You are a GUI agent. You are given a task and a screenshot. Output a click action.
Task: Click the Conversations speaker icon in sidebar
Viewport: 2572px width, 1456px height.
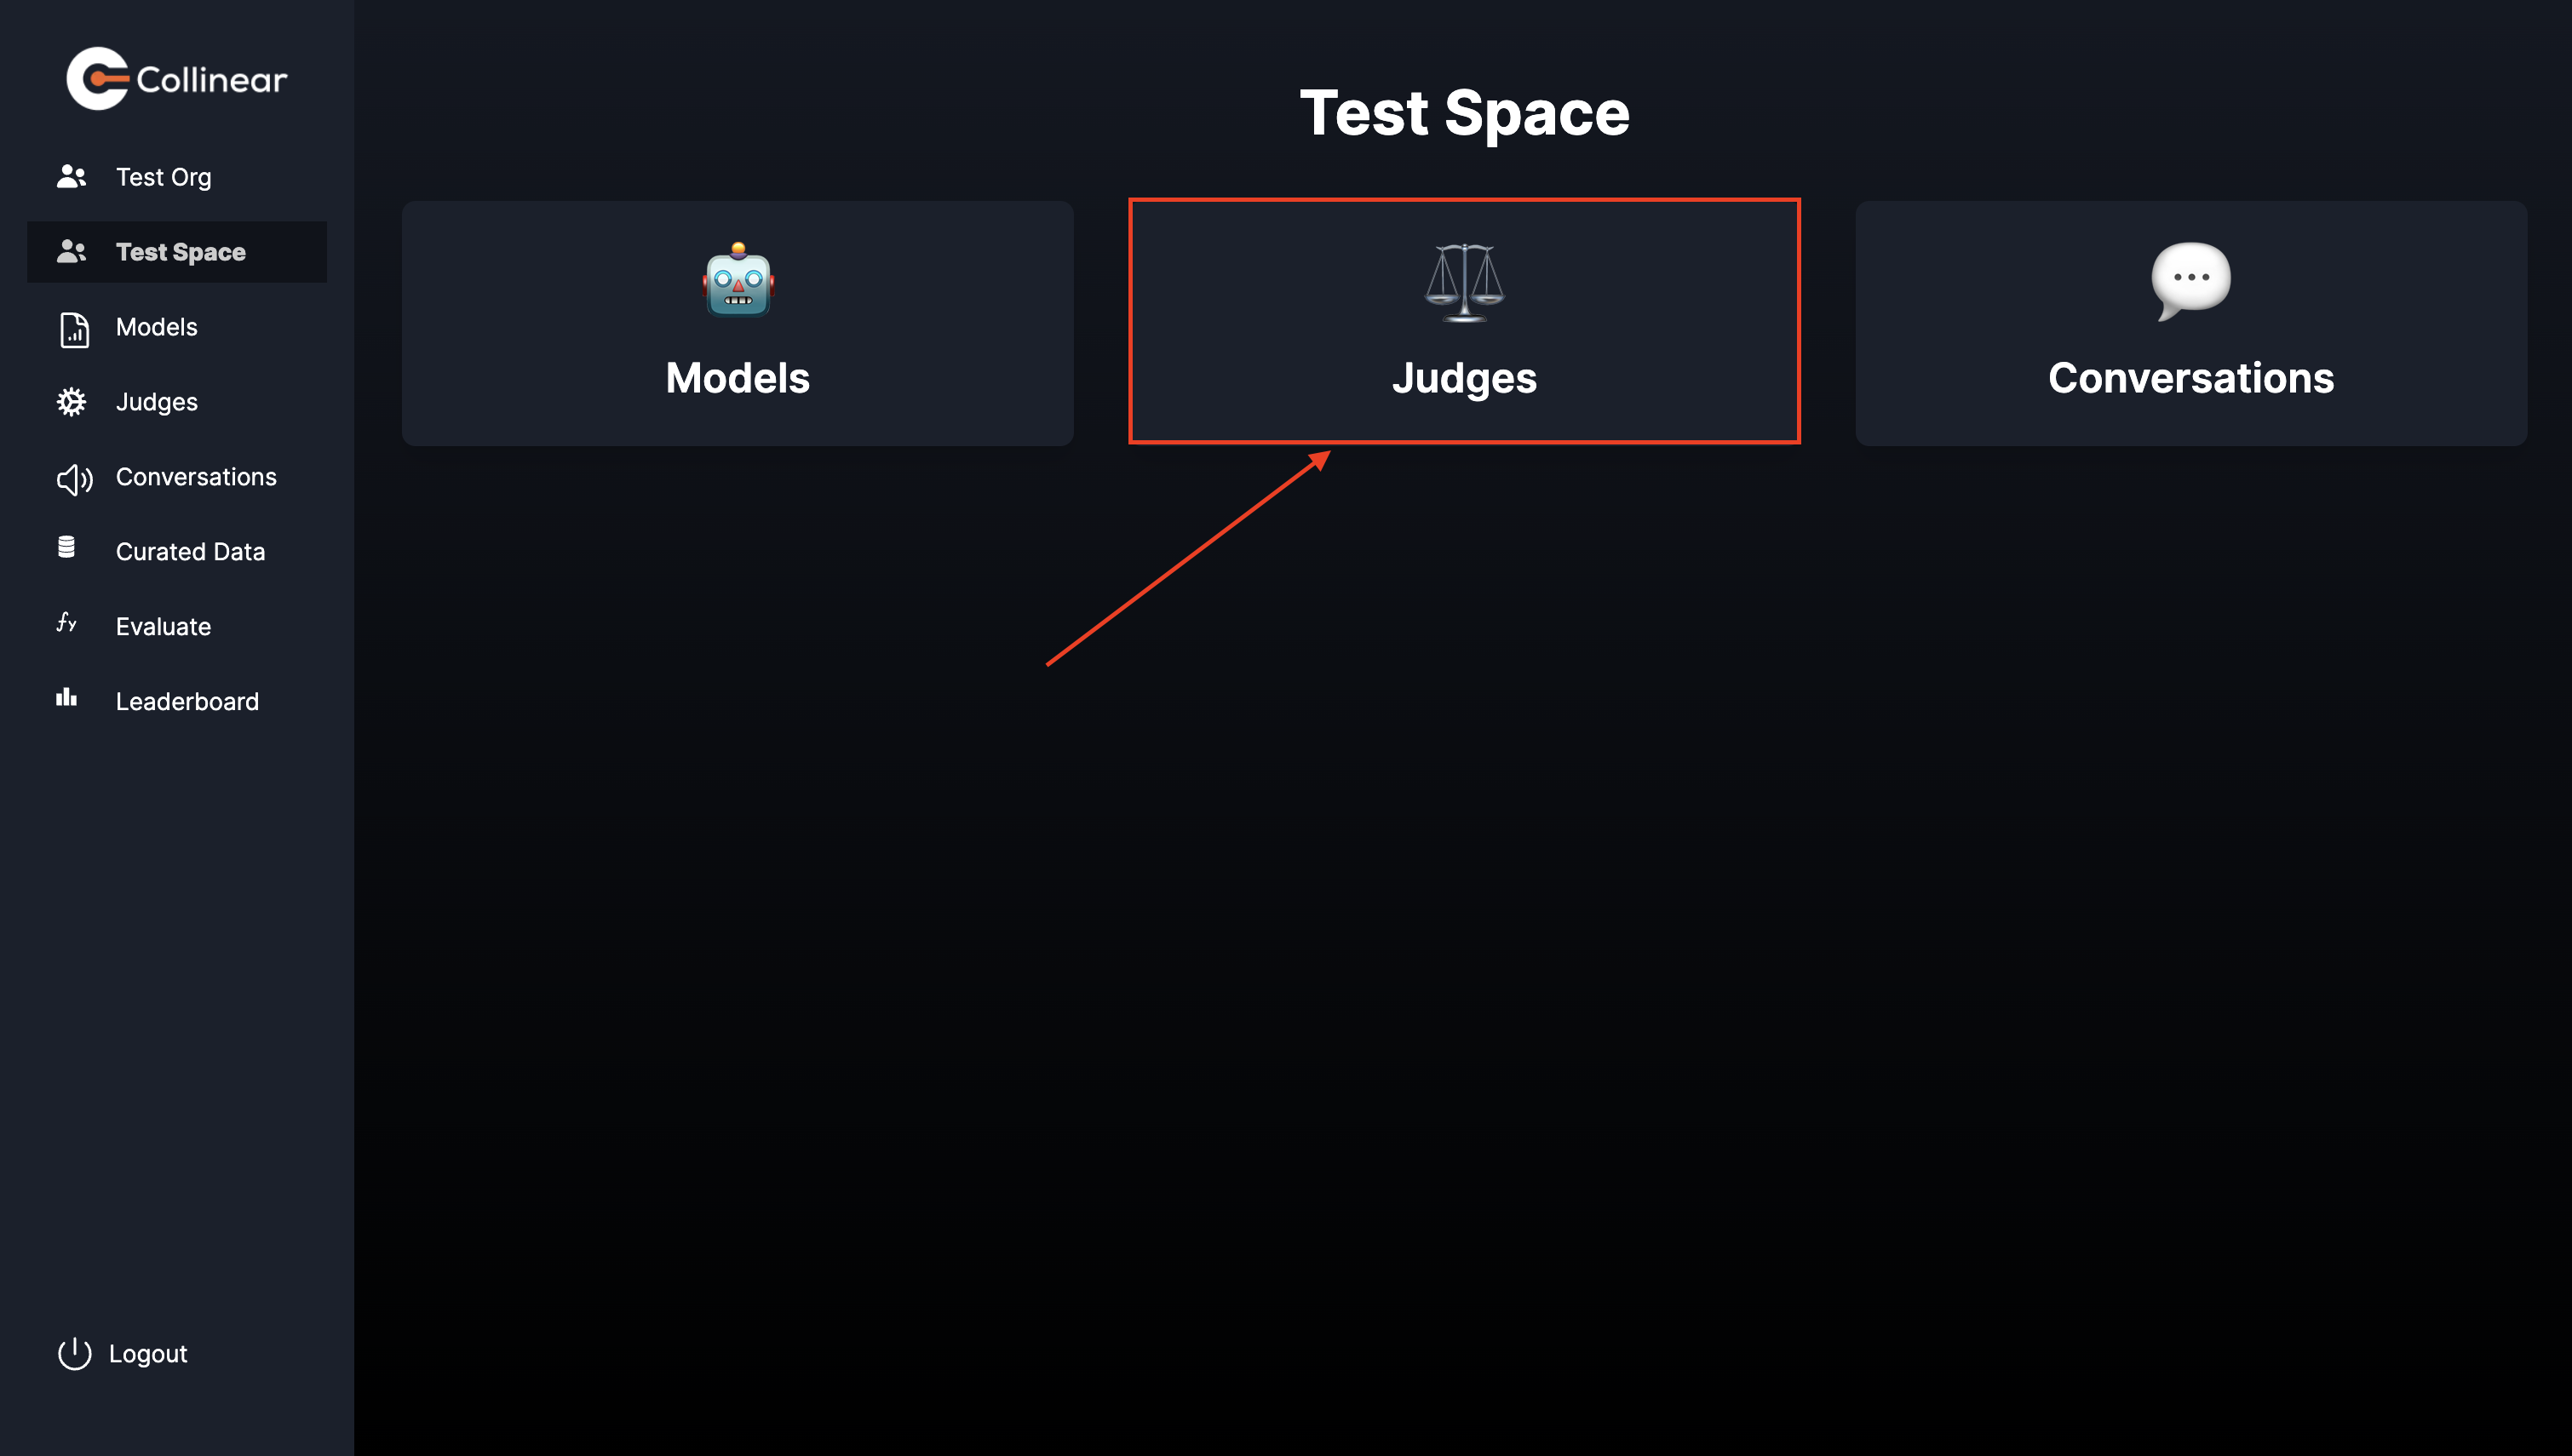[74, 479]
